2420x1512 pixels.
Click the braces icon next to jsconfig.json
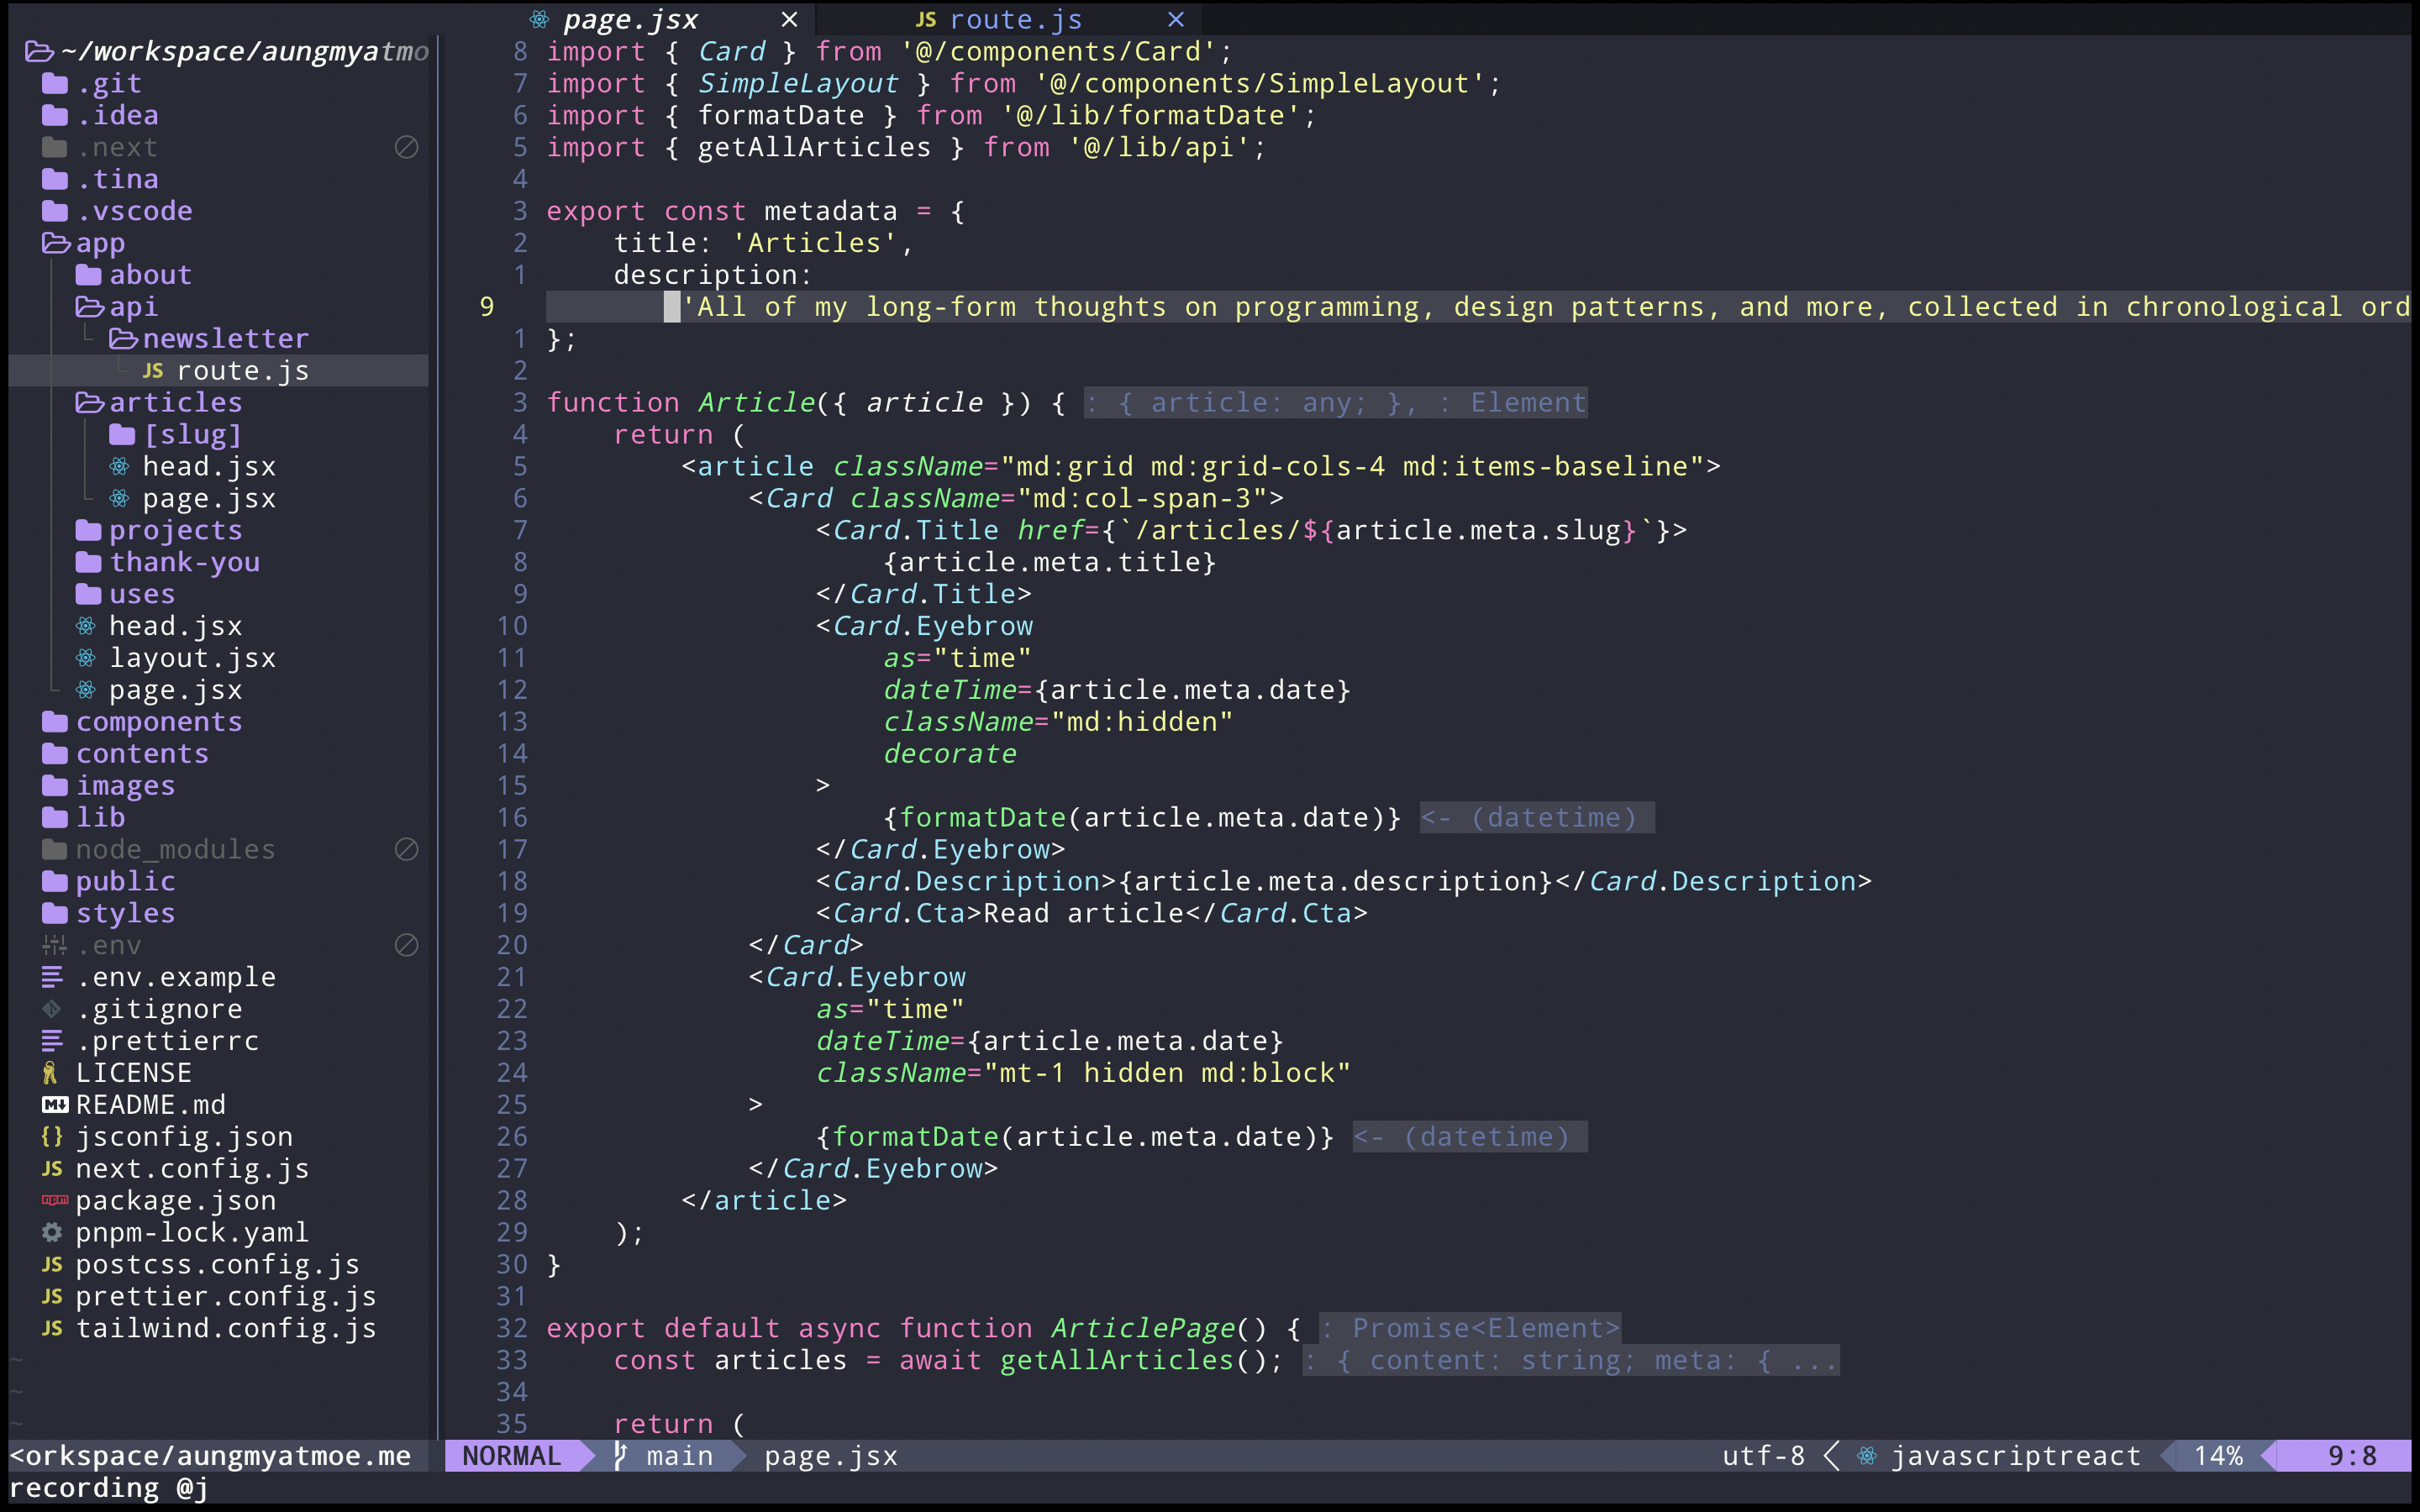(52, 1136)
